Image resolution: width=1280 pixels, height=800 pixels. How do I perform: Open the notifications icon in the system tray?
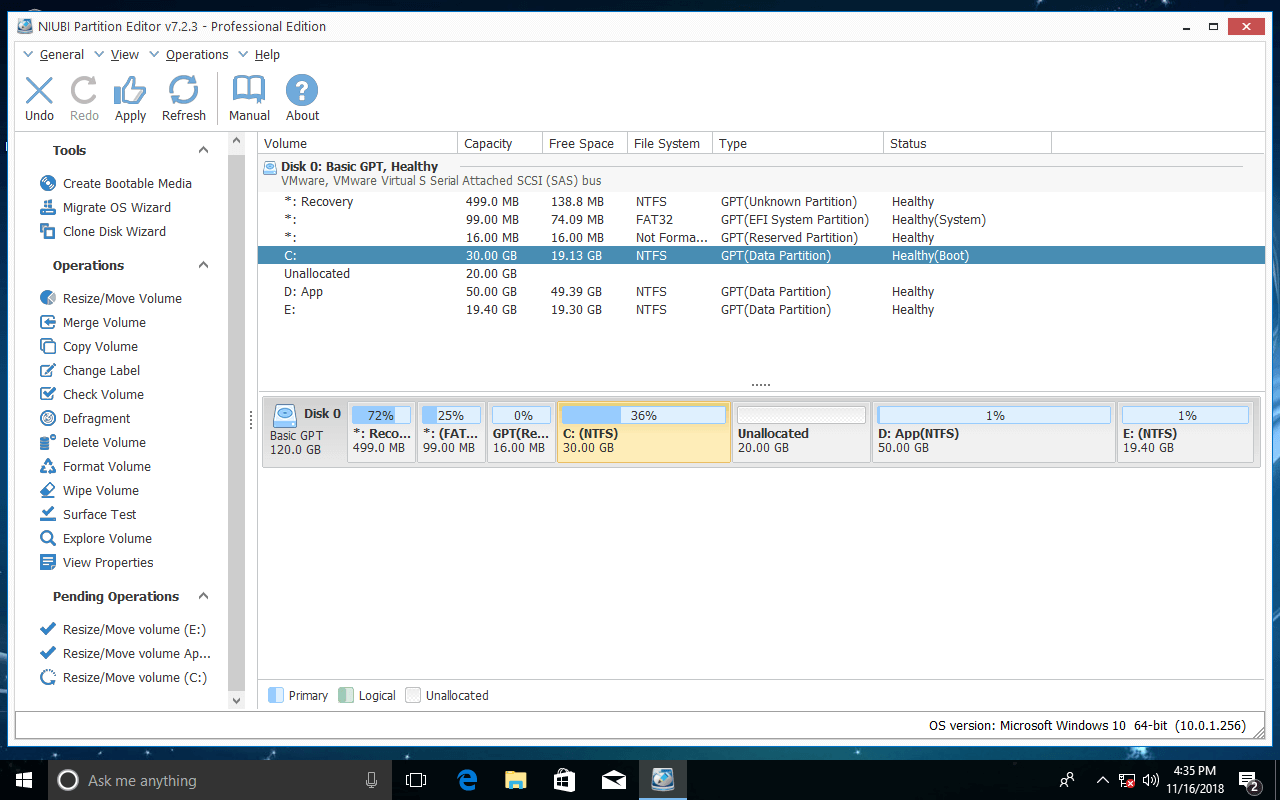[x=1247, y=780]
